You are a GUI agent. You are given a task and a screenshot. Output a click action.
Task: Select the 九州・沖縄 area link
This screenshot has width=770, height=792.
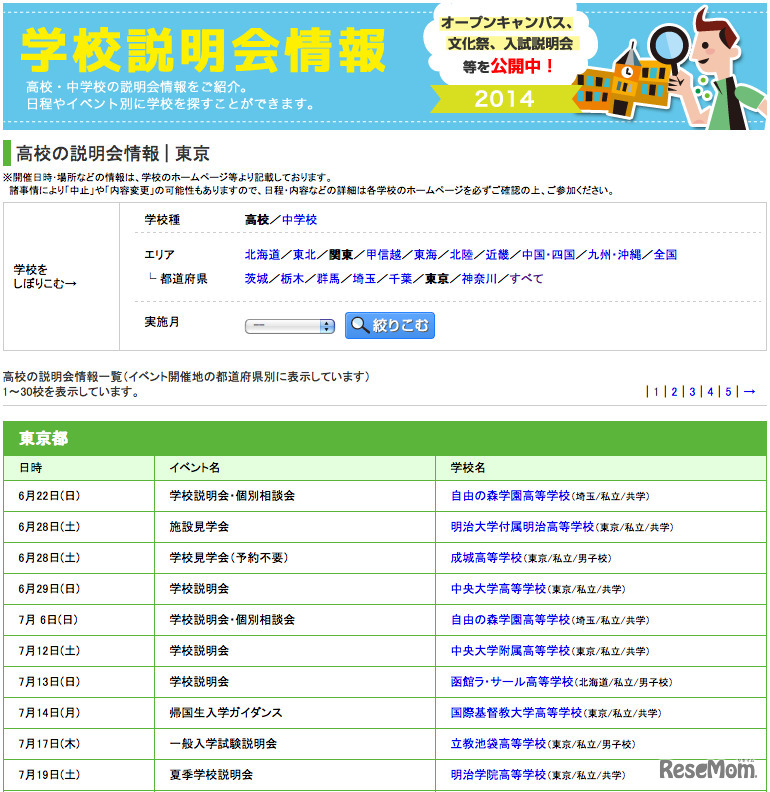pyautogui.click(x=614, y=255)
